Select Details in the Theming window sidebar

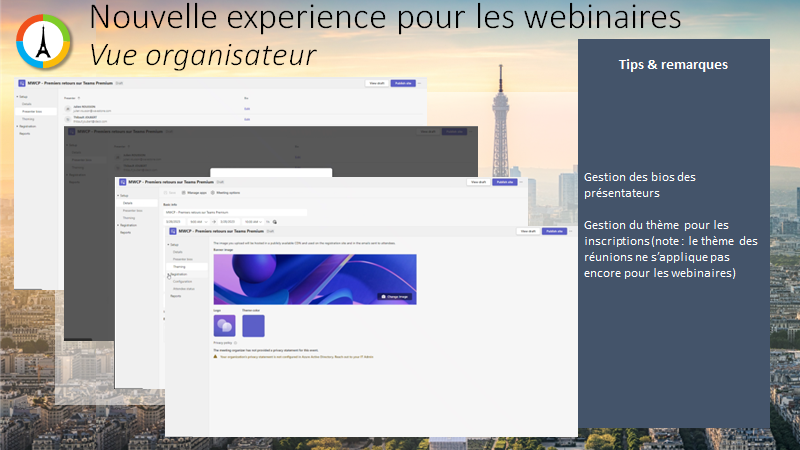click(177, 252)
